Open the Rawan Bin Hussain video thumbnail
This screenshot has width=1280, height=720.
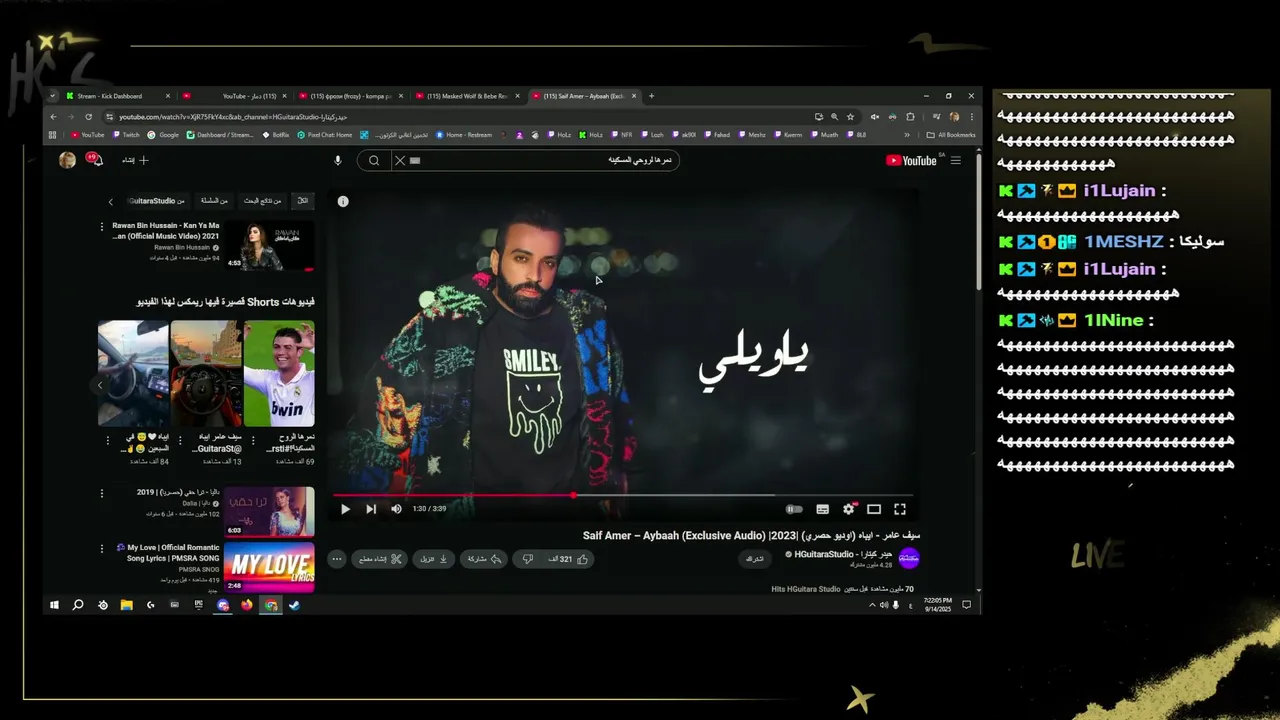(269, 245)
